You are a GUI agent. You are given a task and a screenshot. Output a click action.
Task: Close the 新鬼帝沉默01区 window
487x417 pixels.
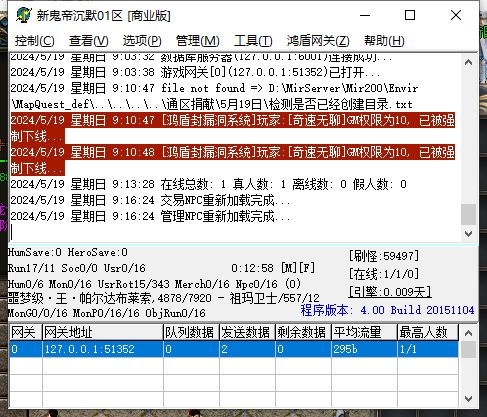pyautogui.click(x=456, y=15)
